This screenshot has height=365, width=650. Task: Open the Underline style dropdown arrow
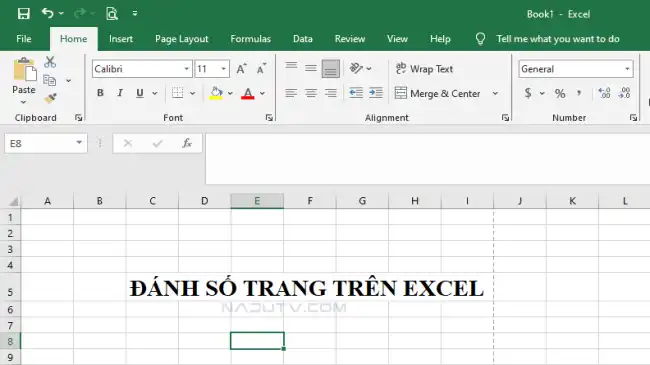[155, 93]
